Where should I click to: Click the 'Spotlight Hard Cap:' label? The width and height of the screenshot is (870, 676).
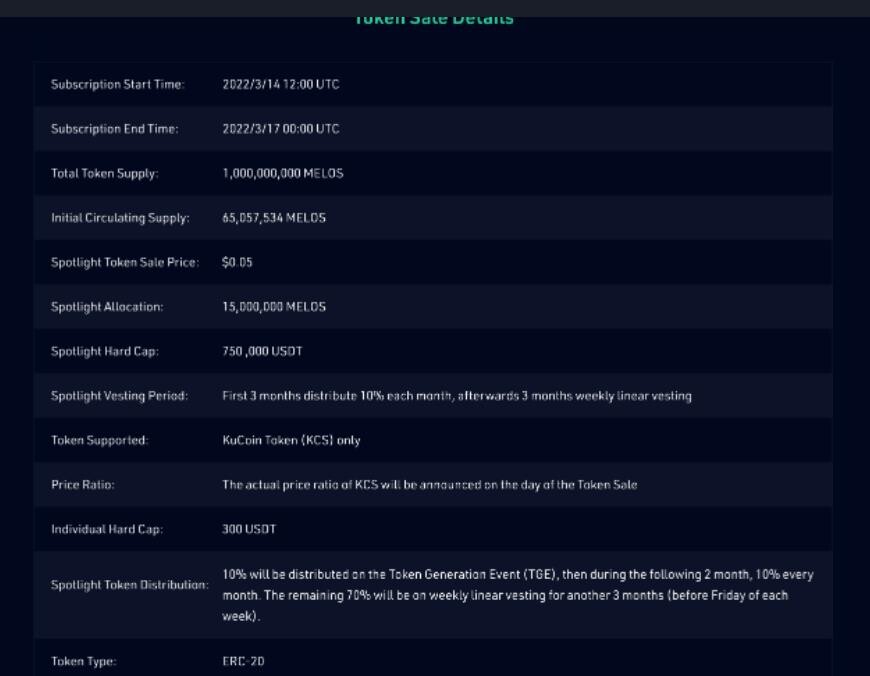point(105,351)
